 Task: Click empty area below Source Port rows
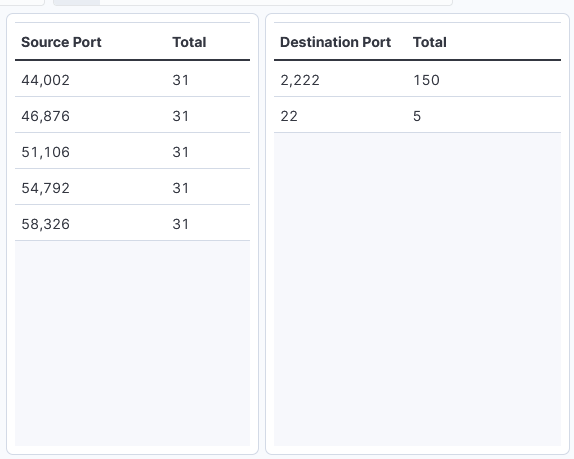(x=133, y=343)
